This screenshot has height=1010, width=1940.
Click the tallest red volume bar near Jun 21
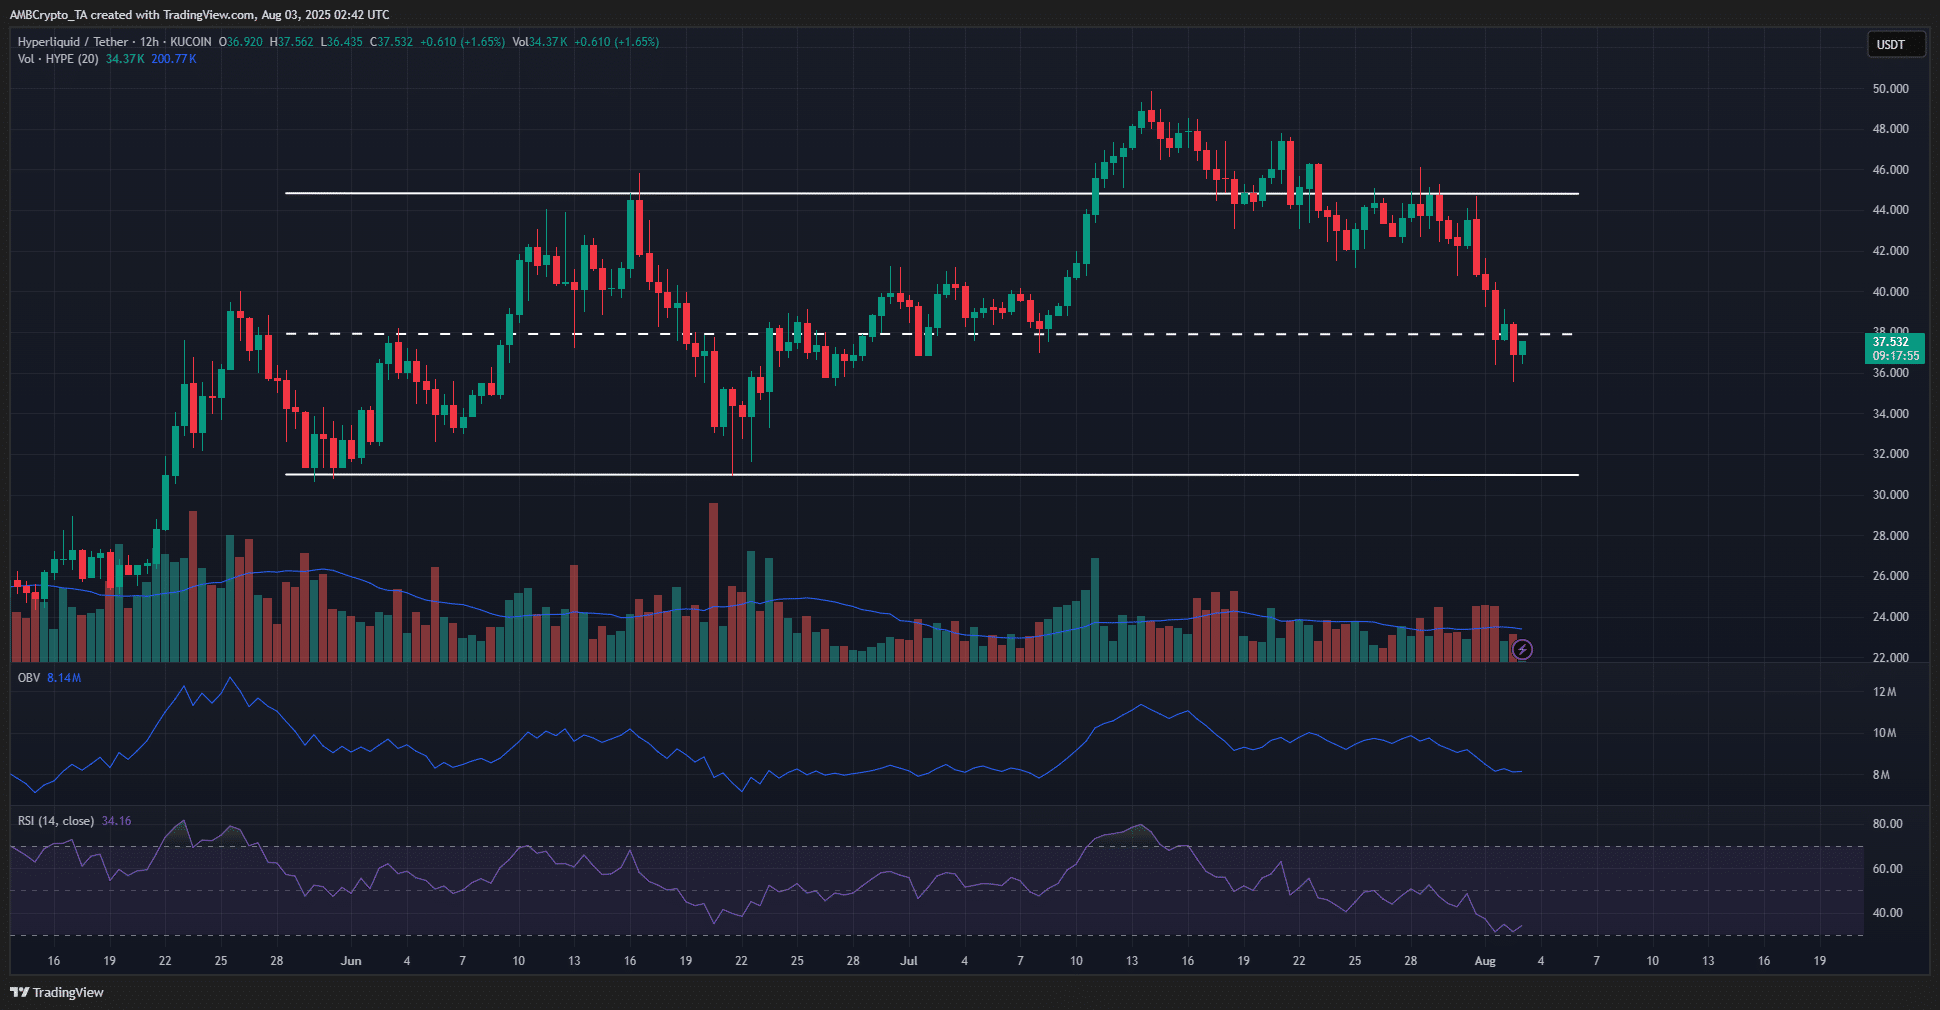pyautogui.click(x=713, y=580)
